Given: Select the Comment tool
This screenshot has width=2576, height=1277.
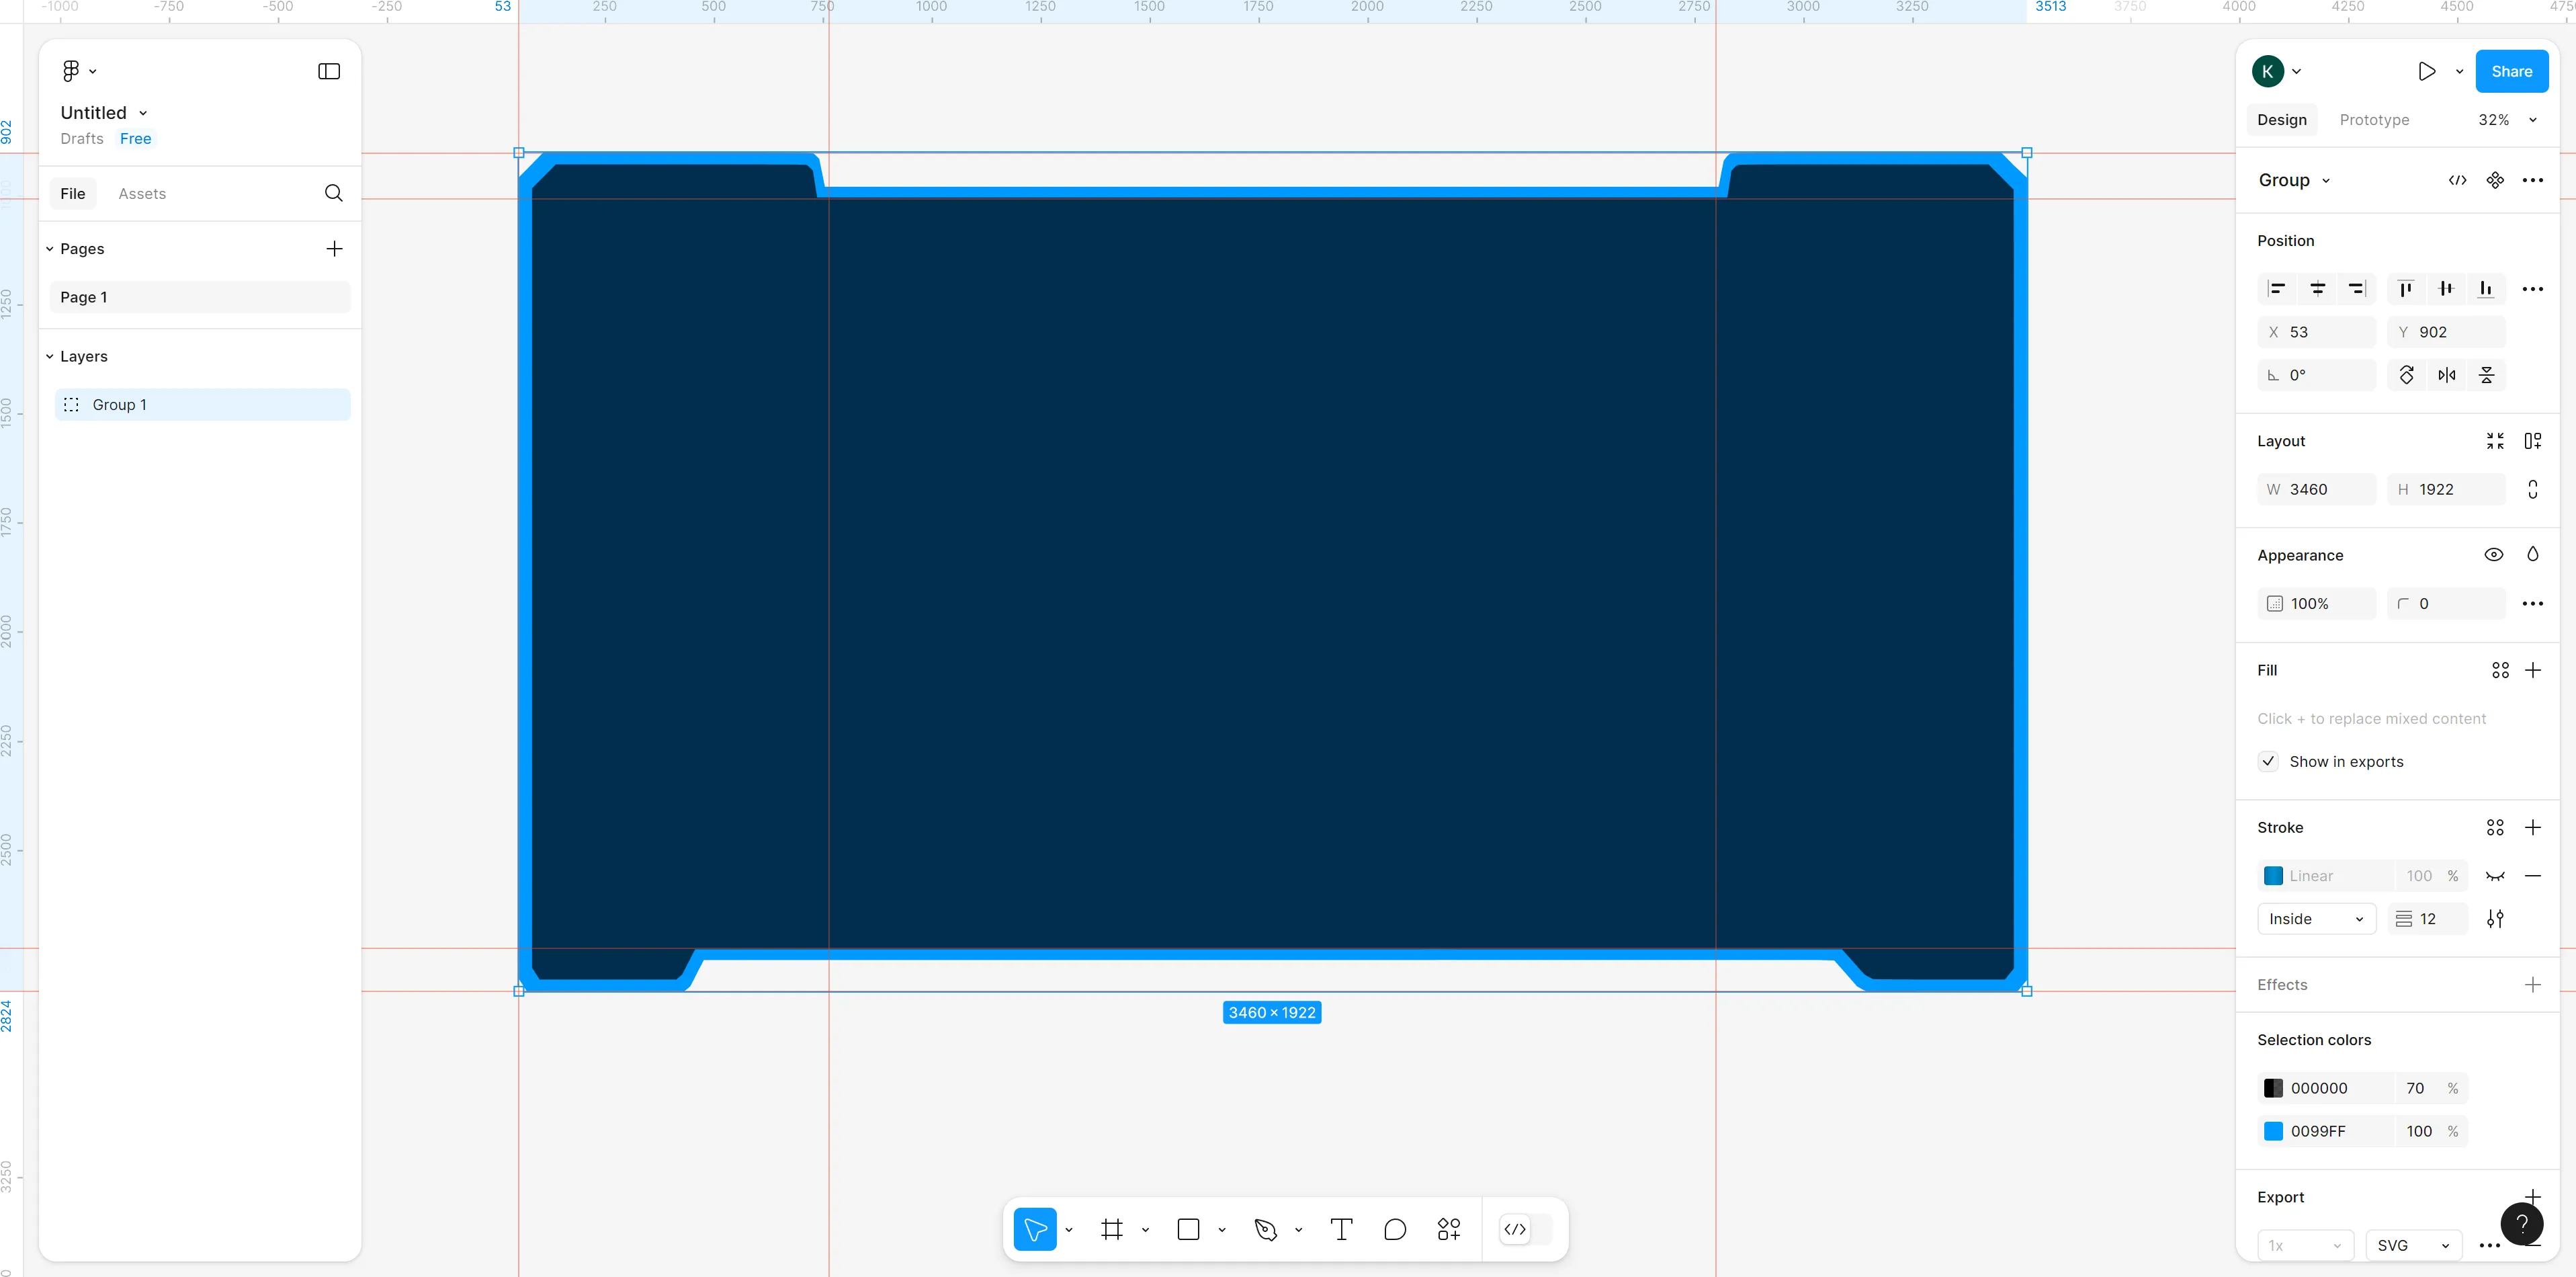Looking at the screenshot, I should click(1395, 1229).
